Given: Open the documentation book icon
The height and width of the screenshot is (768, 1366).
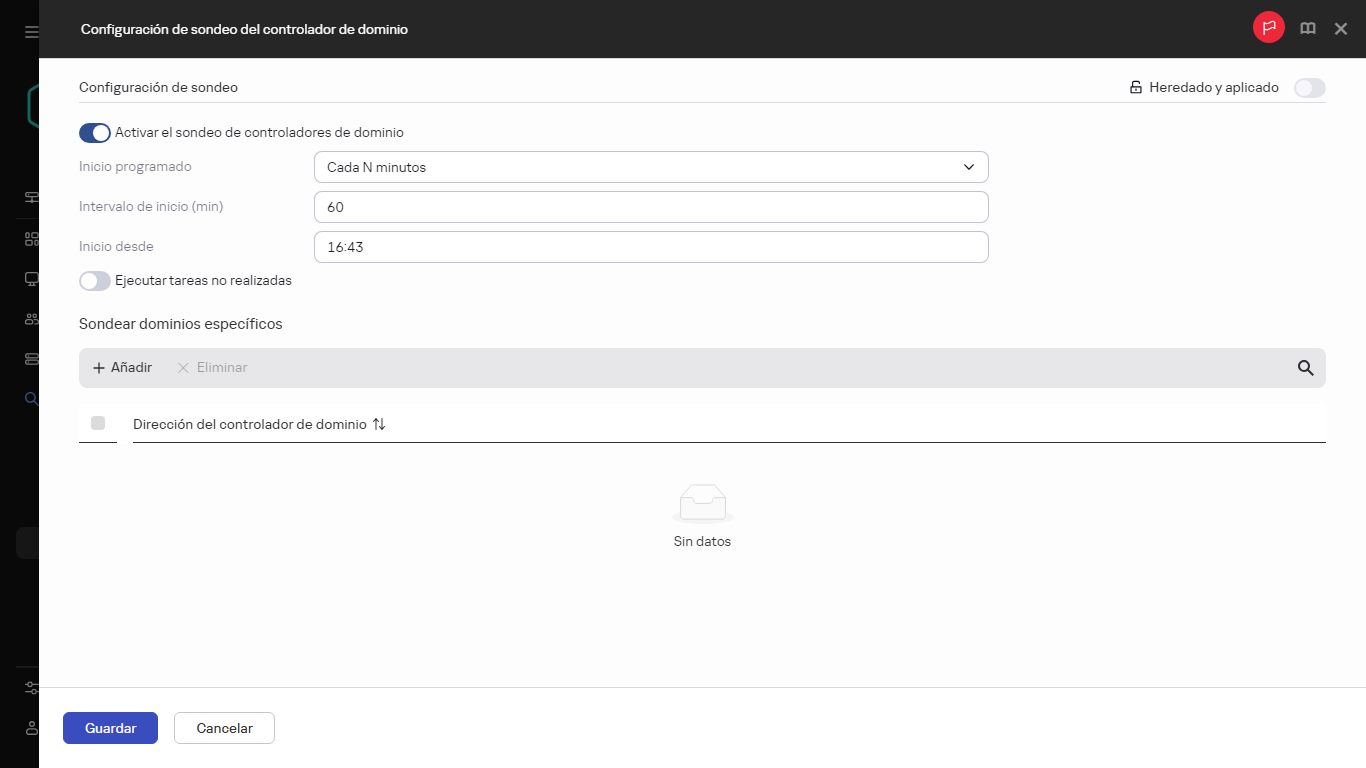Looking at the screenshot, I should pos(1307,28).
